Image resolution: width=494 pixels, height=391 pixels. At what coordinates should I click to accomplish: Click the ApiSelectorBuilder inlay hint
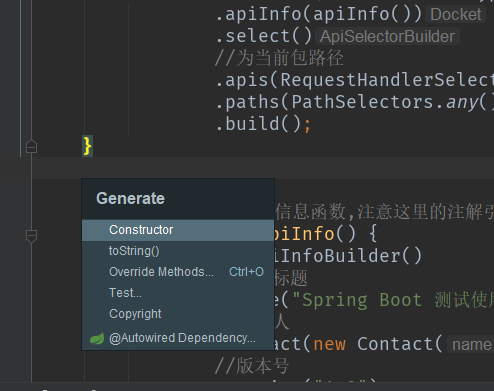click(387, 37)
